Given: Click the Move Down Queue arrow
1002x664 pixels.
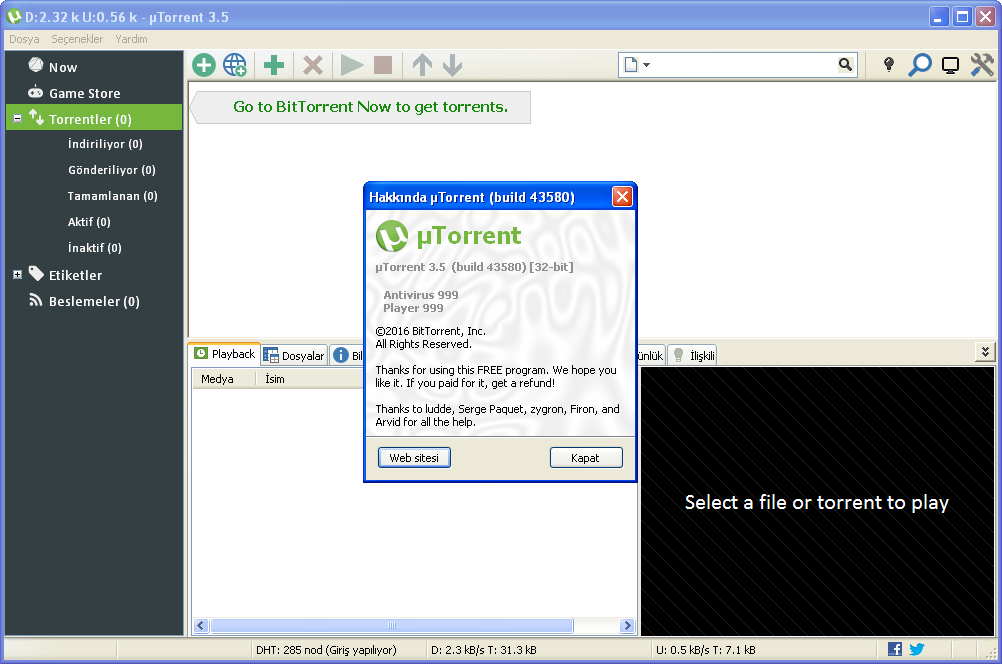Looking at the screenshot, I should coord(452,65).
